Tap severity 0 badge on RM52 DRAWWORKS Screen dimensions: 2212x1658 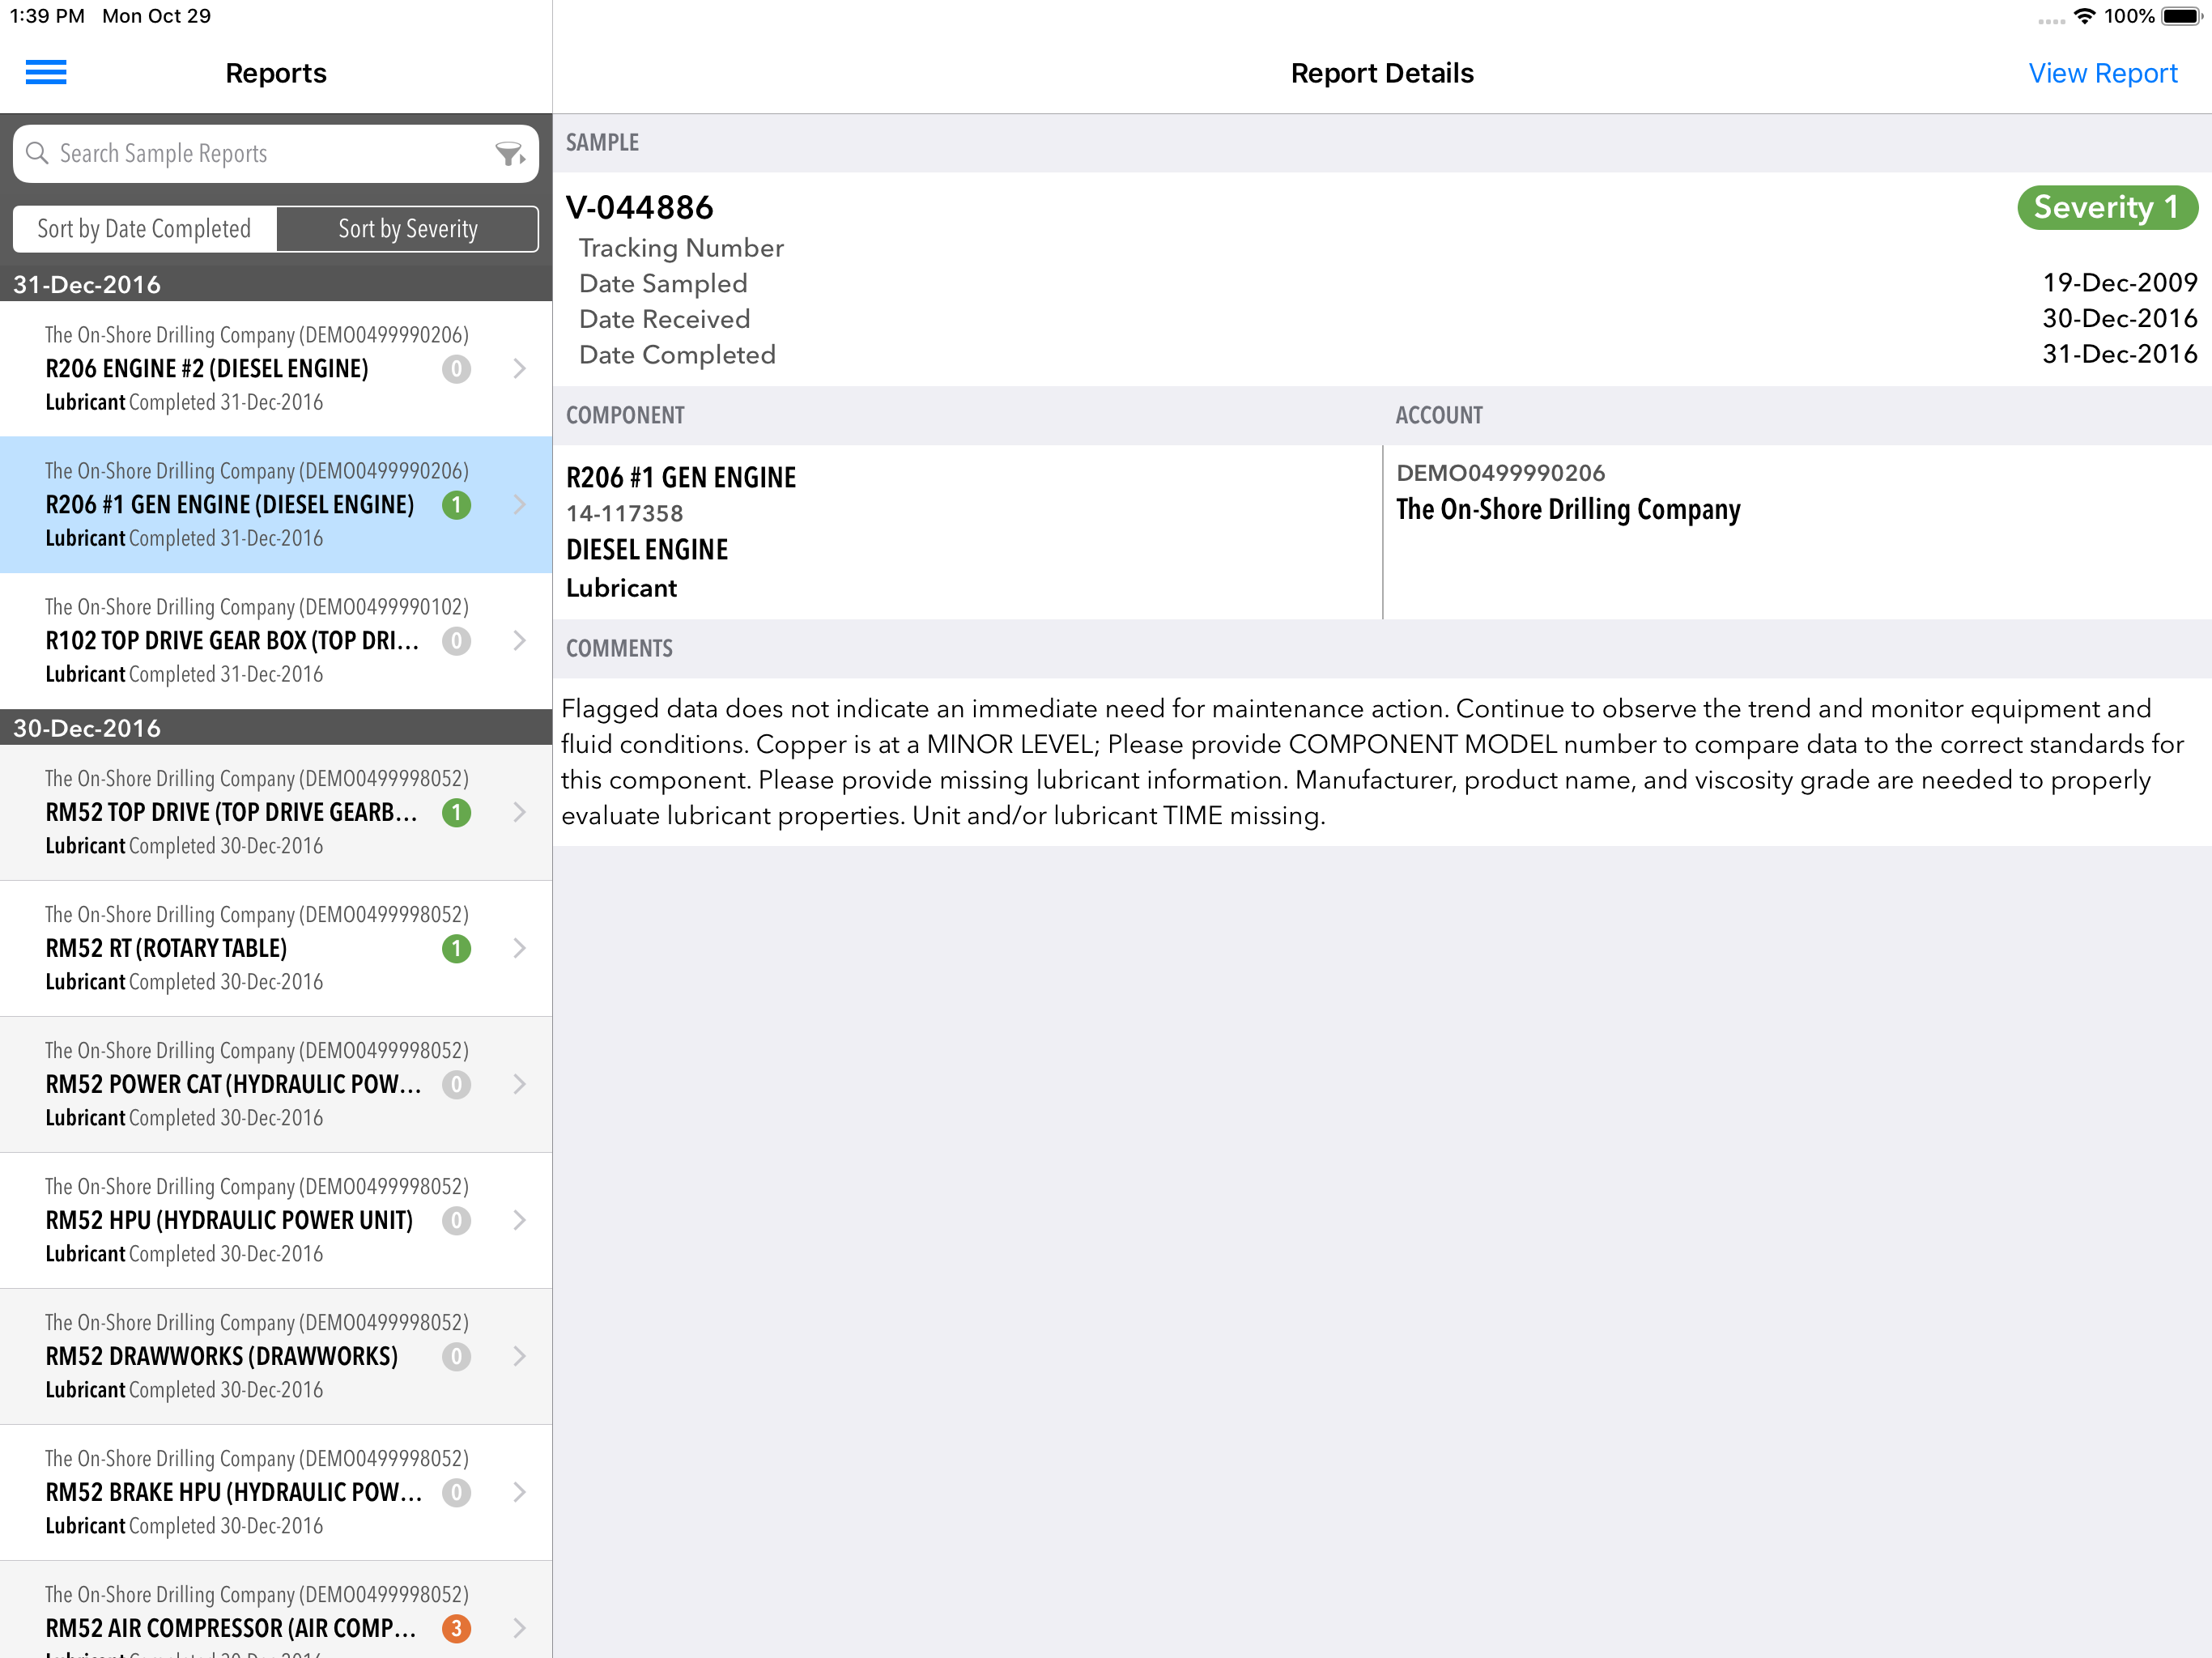click(456, 1356)
